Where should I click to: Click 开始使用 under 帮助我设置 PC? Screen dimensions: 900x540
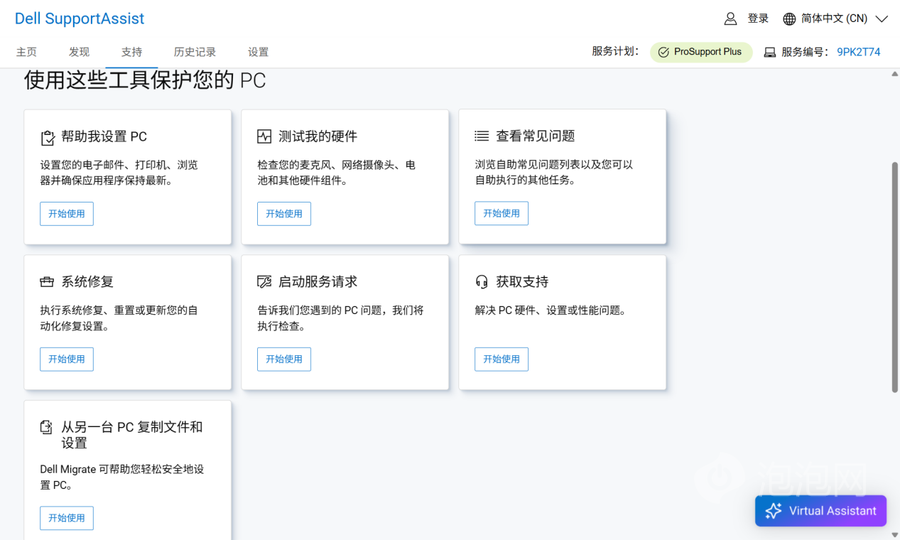coord(67,213)
